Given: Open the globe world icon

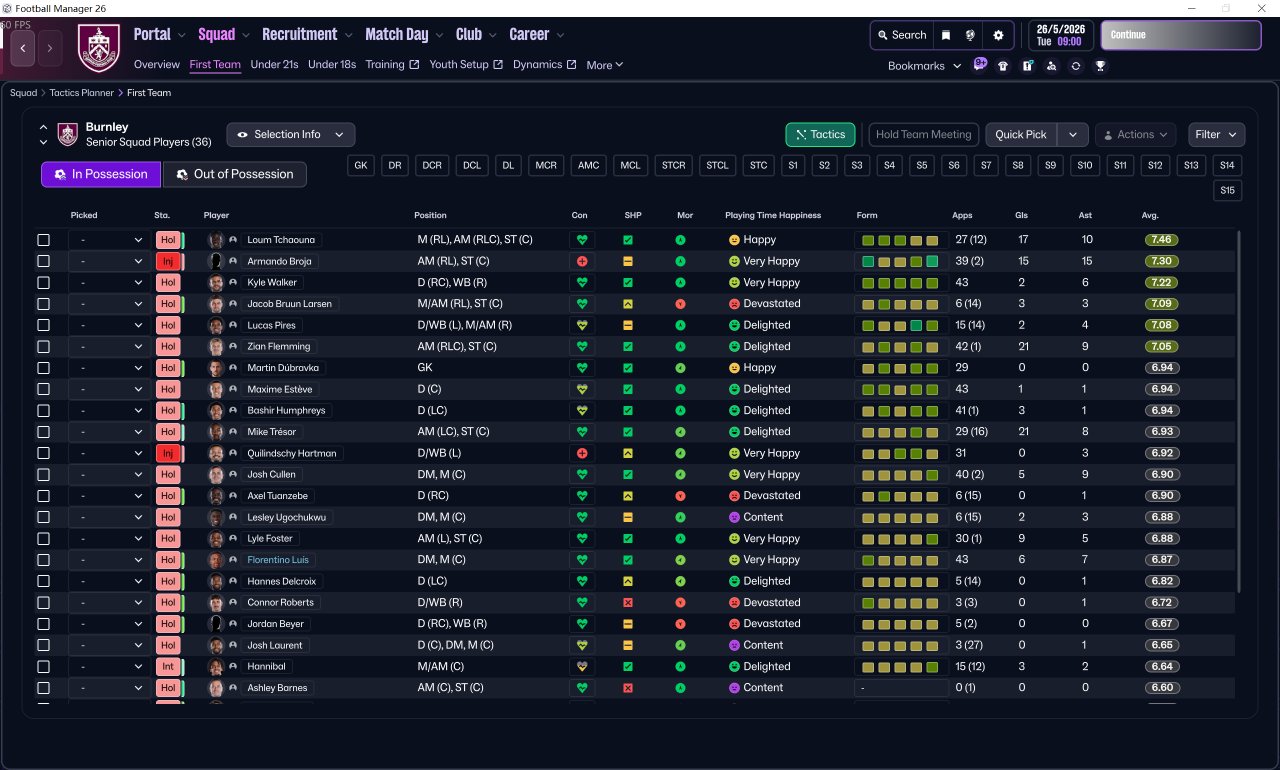Looking at the screenshot, I should (x=970, y=35).
